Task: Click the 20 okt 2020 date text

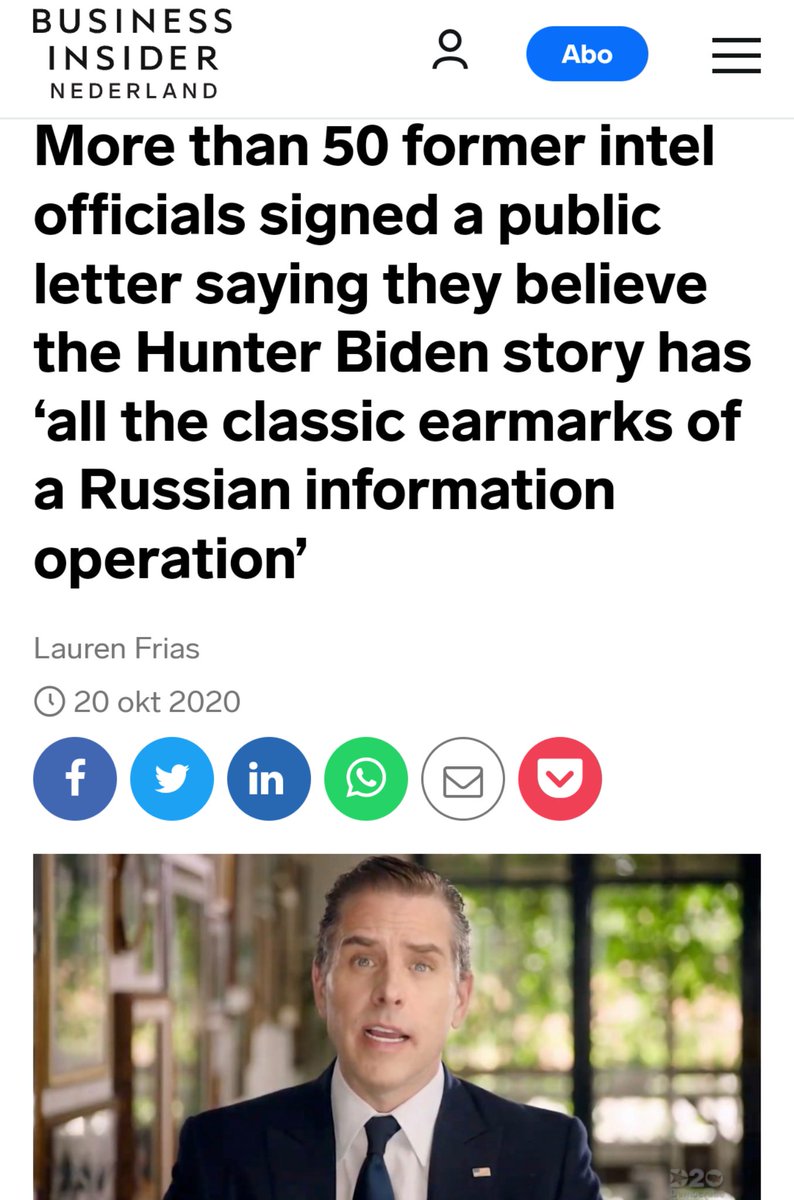Action: pyautogui.click(x=157, y=701)
